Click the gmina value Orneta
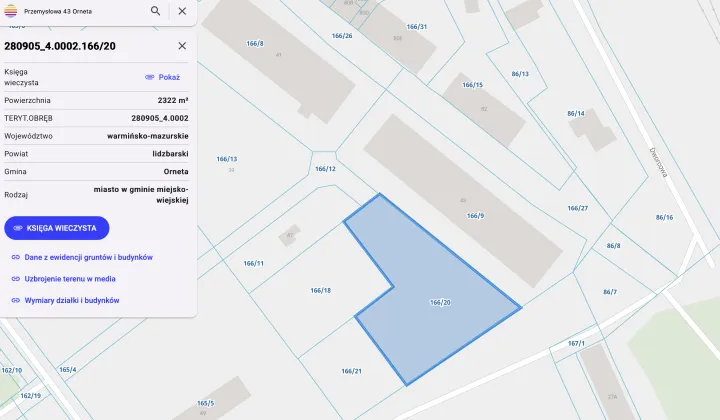 coord(176,172)
